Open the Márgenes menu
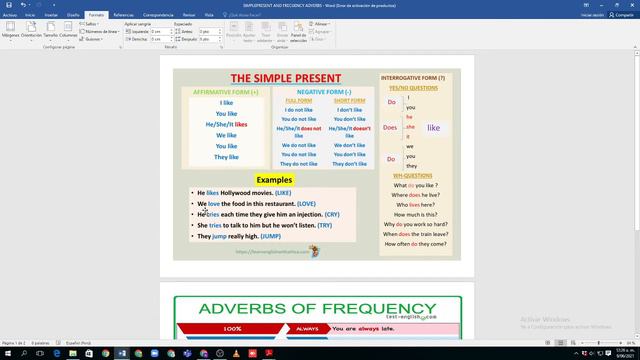Viewport: 640px width, 360px height. 11,31
